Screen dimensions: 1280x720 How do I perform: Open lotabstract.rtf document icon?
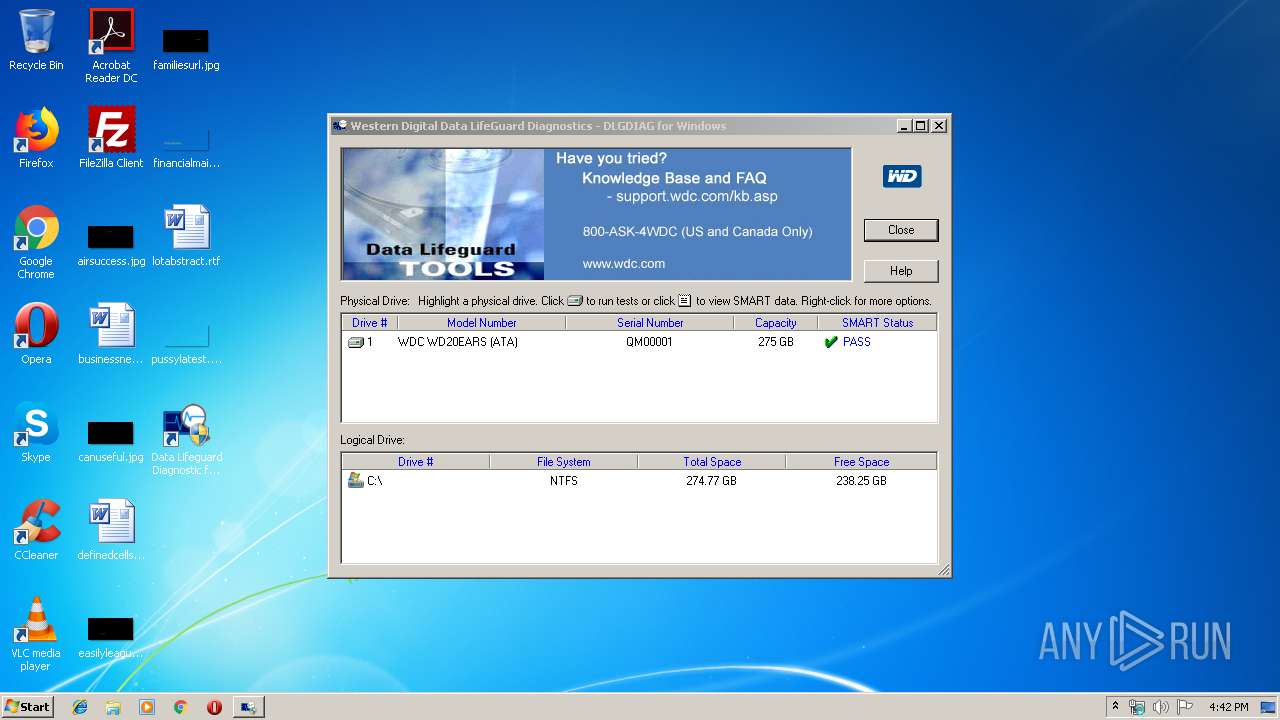tap(186, 236)
